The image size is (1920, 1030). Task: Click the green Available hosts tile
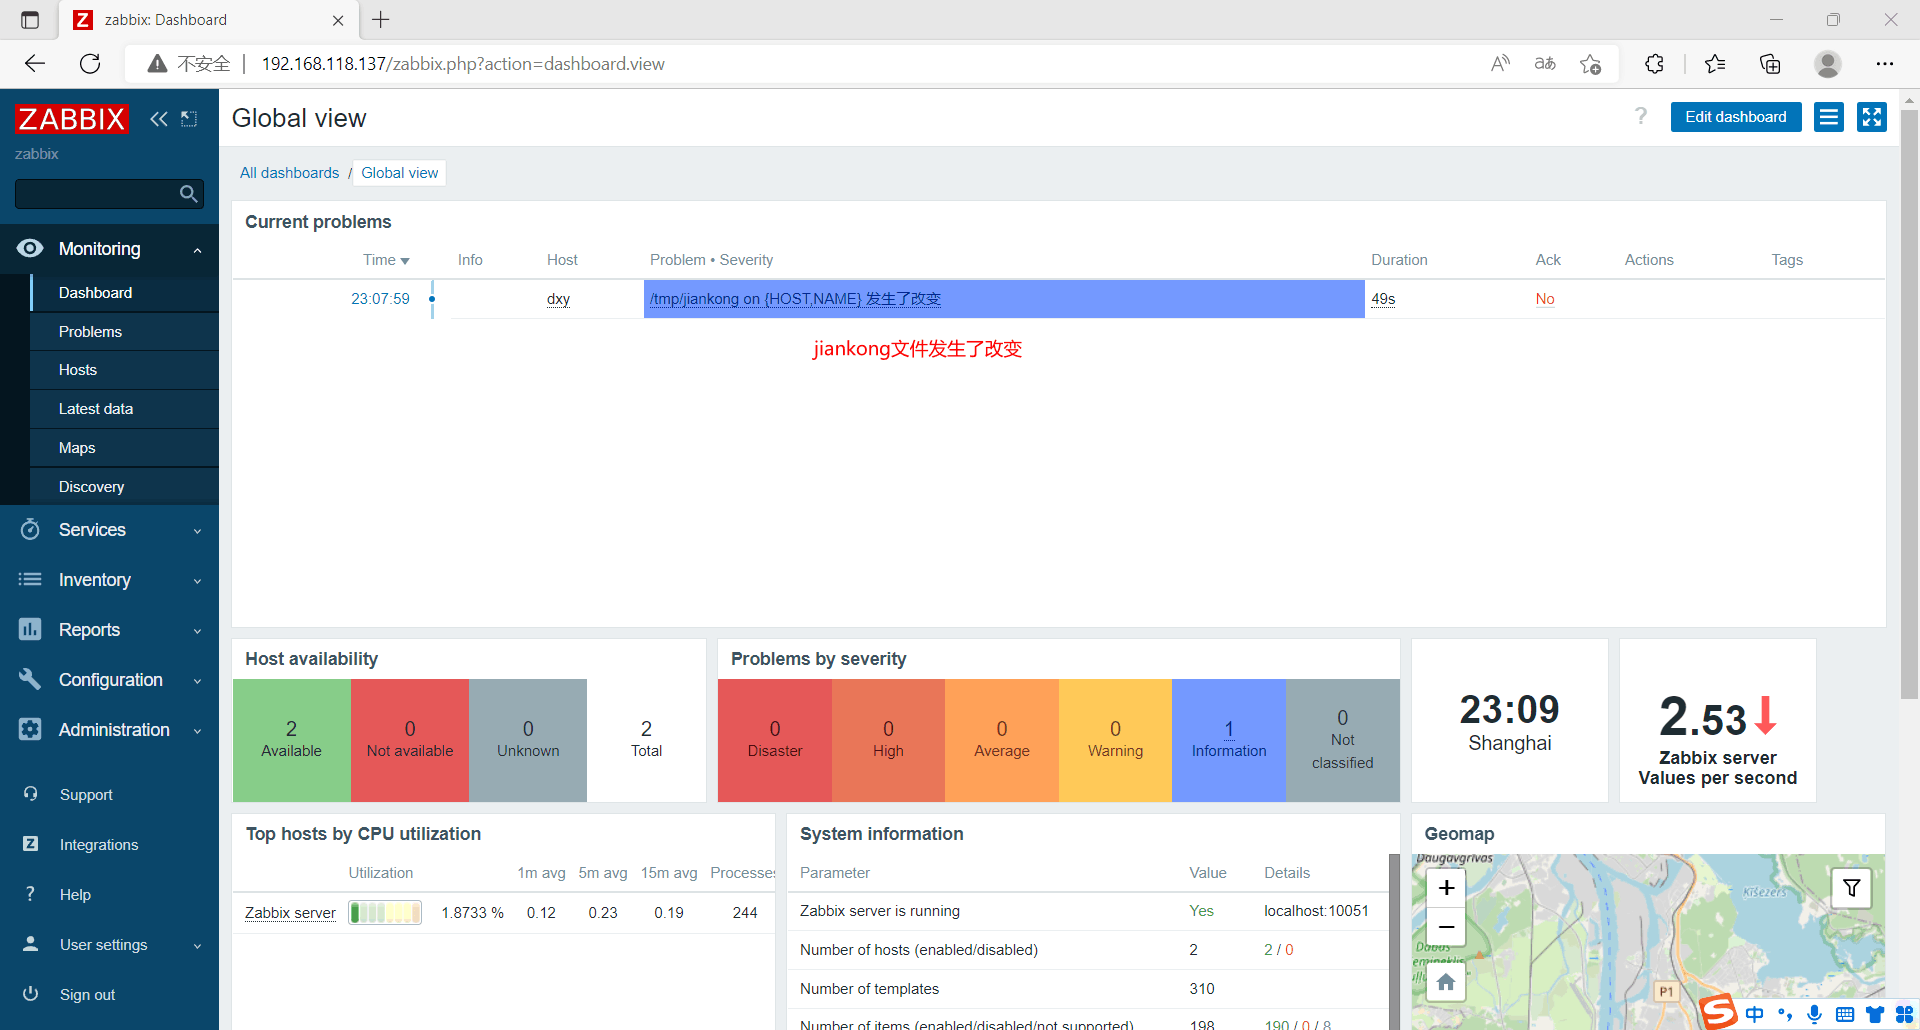292,740
